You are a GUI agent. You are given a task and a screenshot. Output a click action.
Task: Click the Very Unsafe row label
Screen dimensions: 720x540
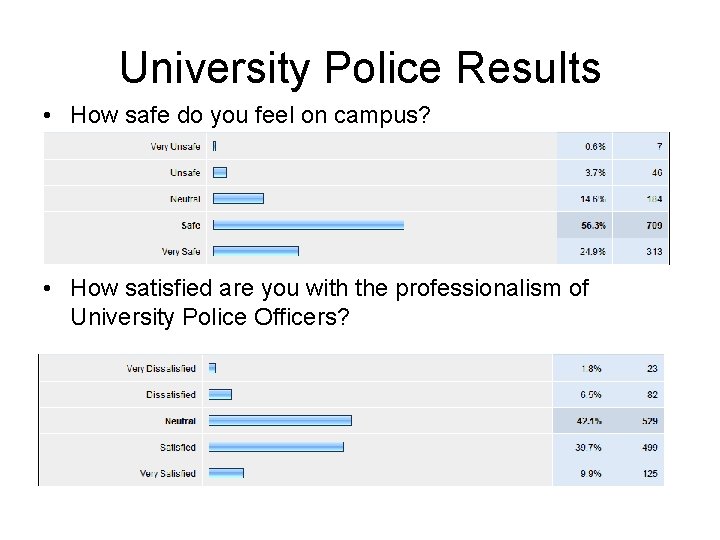[x=175, y=147]
